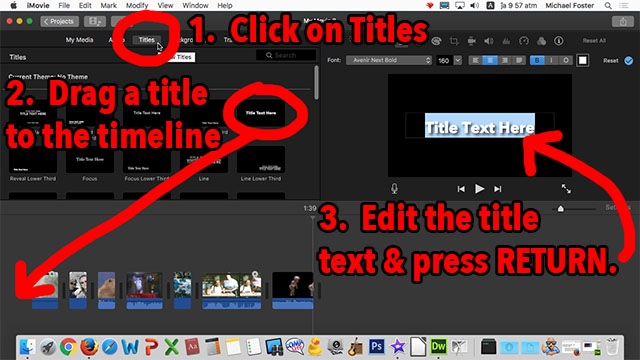Select the dancing figures clip in timeline

[293, 290]
